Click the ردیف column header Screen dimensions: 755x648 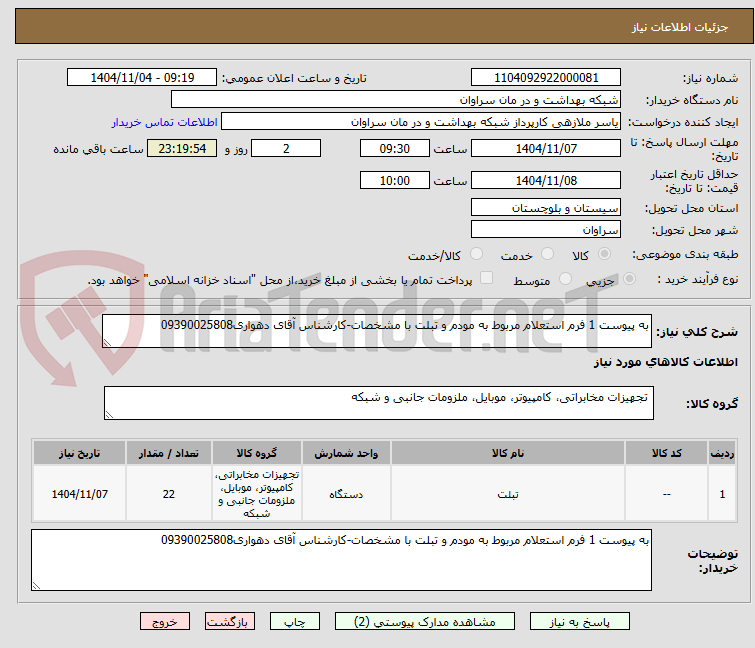point(722,453)
